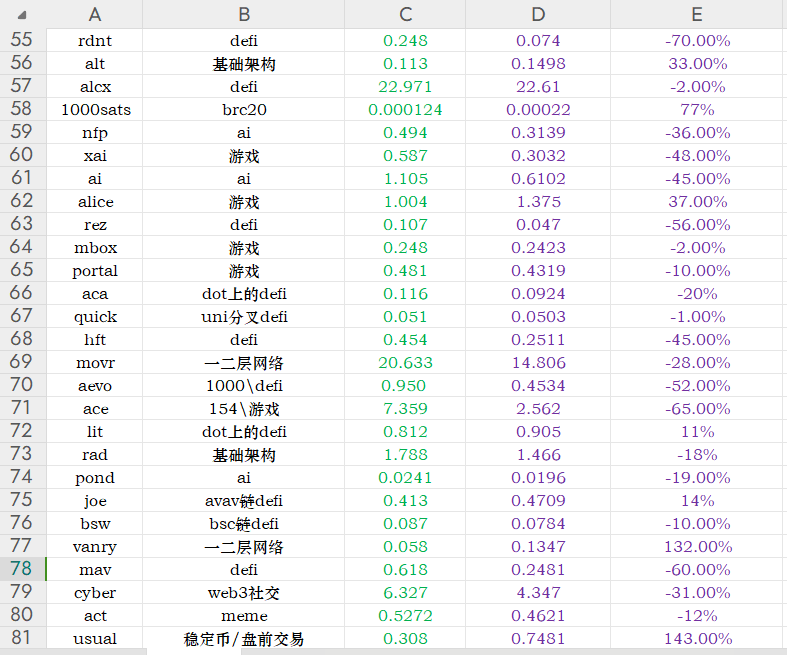This screenshot has height=655, width=787.
Task: Click value 1.105 in column C
Action: click(405, 179)
